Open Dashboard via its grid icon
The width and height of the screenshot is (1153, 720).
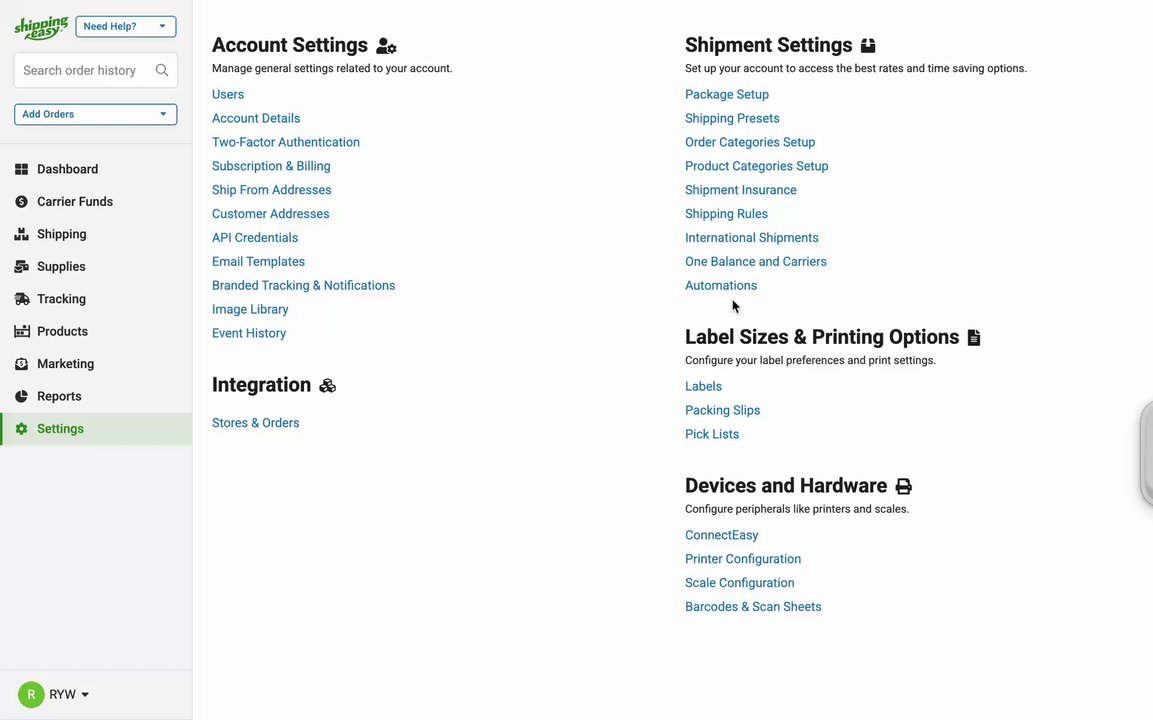click(21, 169)
